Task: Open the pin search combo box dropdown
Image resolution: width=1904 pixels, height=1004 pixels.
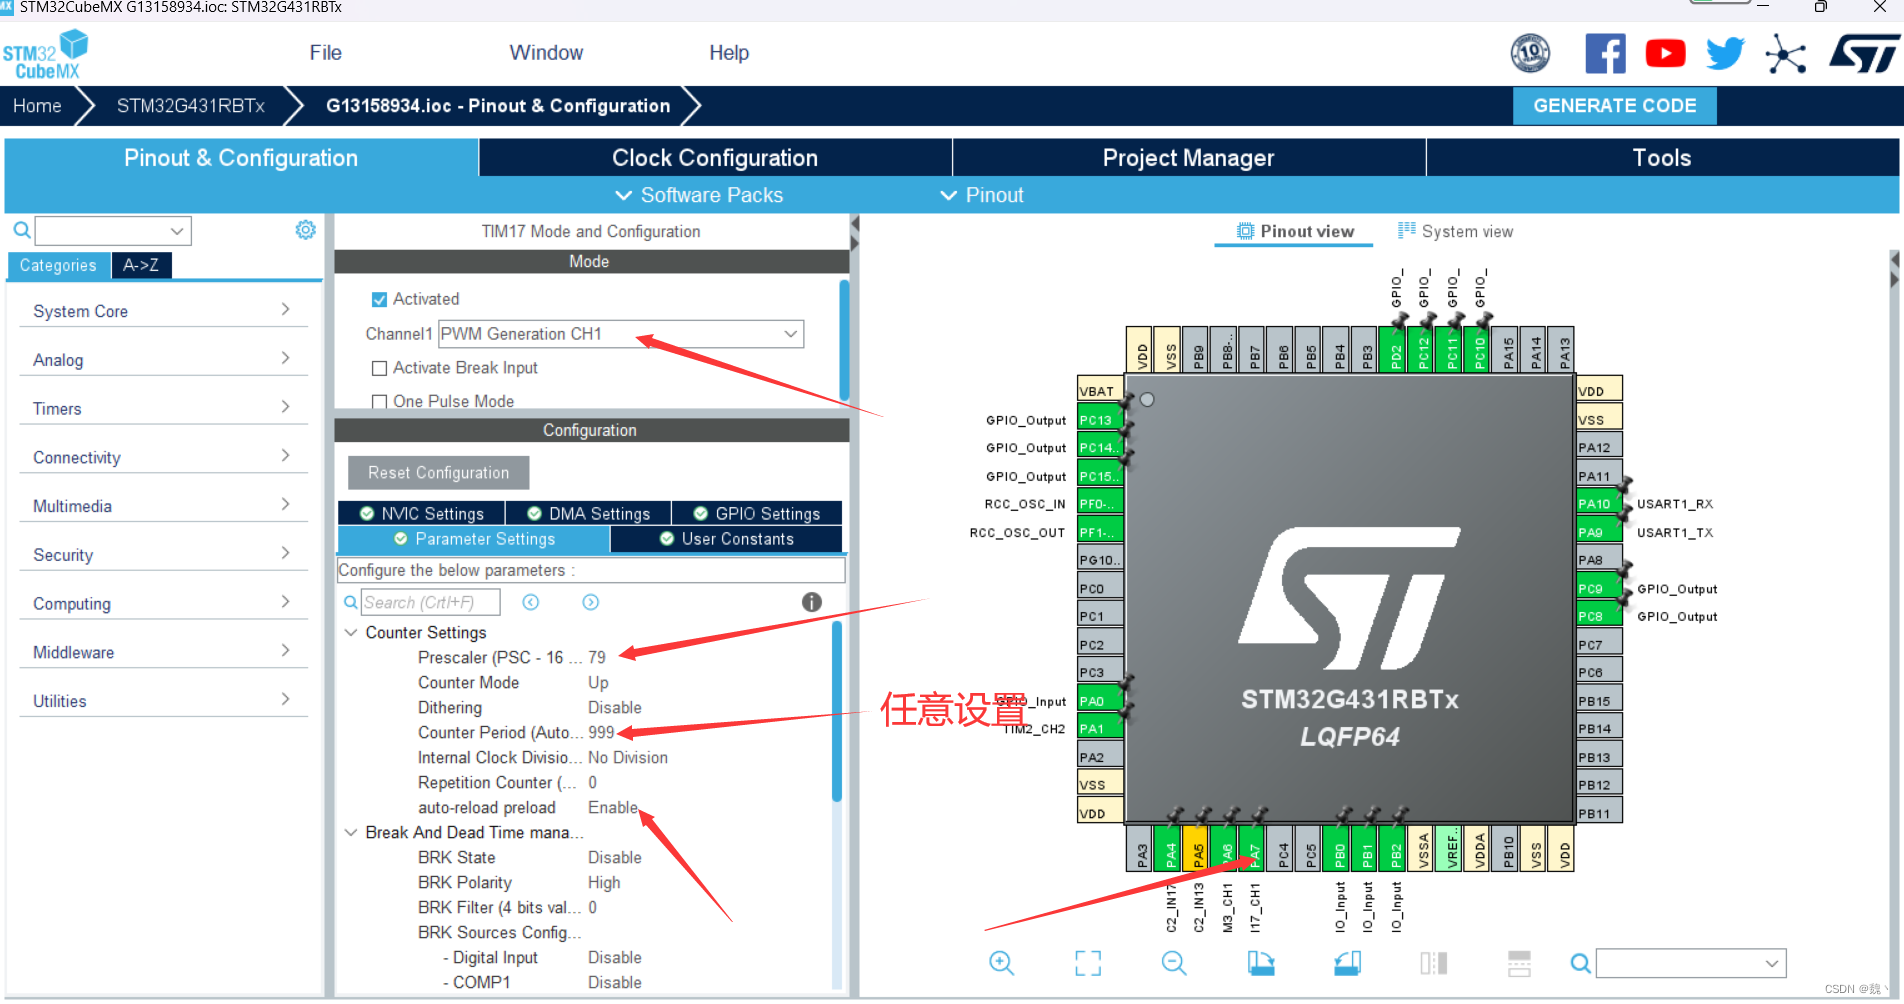Action: pyautogui.click(x=1772, y=963)
